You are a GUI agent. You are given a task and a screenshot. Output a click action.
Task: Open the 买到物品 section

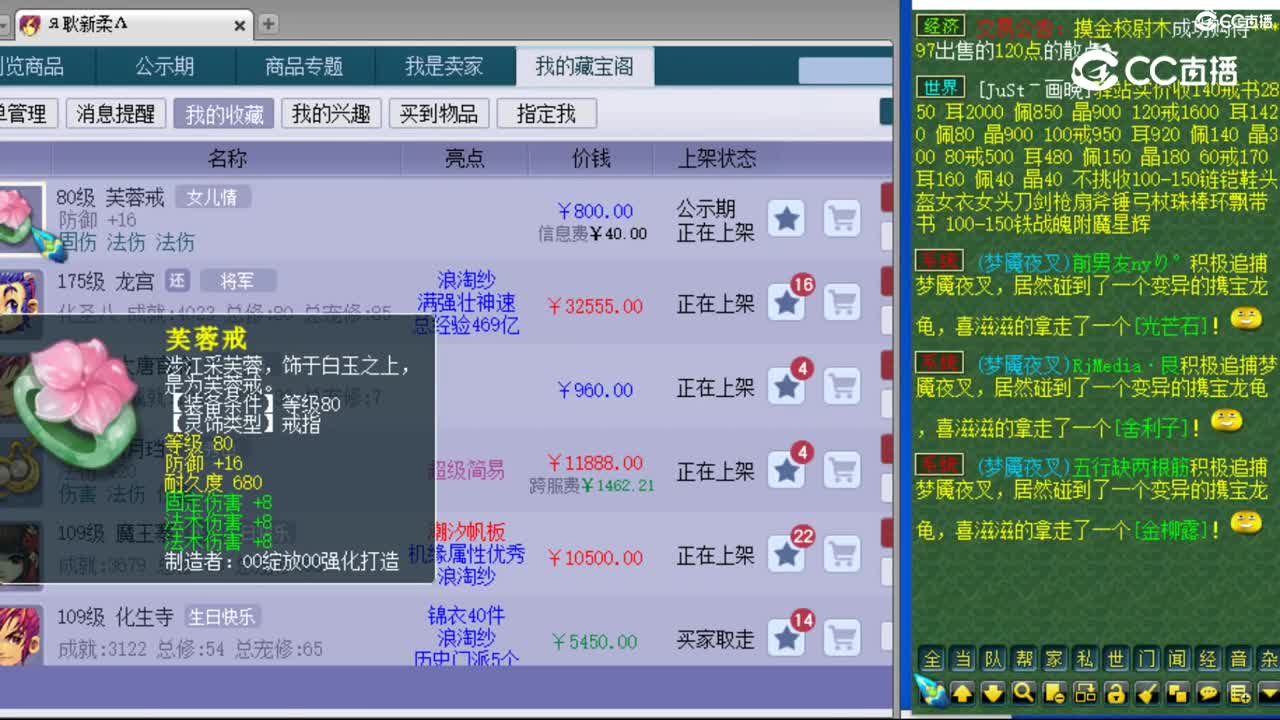(439, 113)
